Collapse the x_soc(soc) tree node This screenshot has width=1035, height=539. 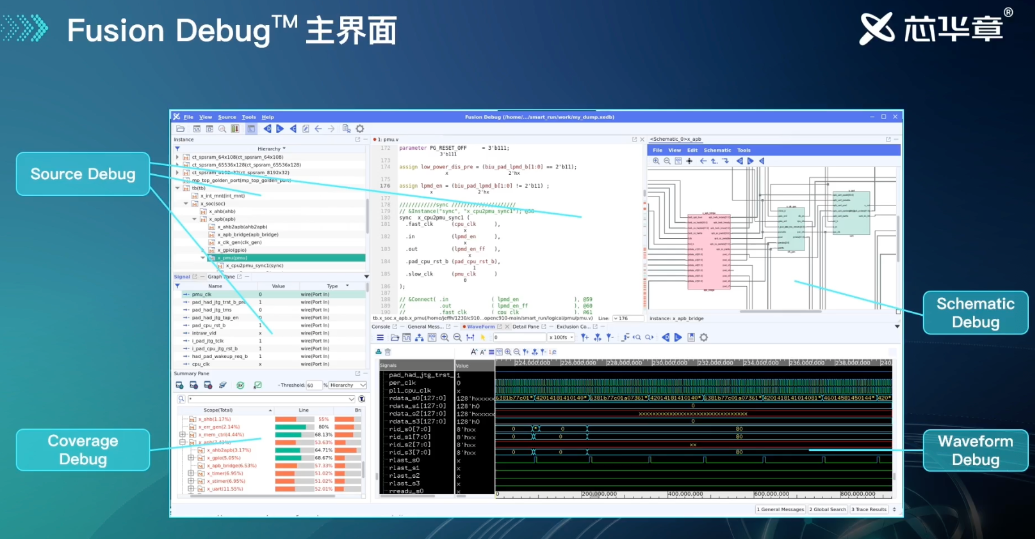point(186,203)
